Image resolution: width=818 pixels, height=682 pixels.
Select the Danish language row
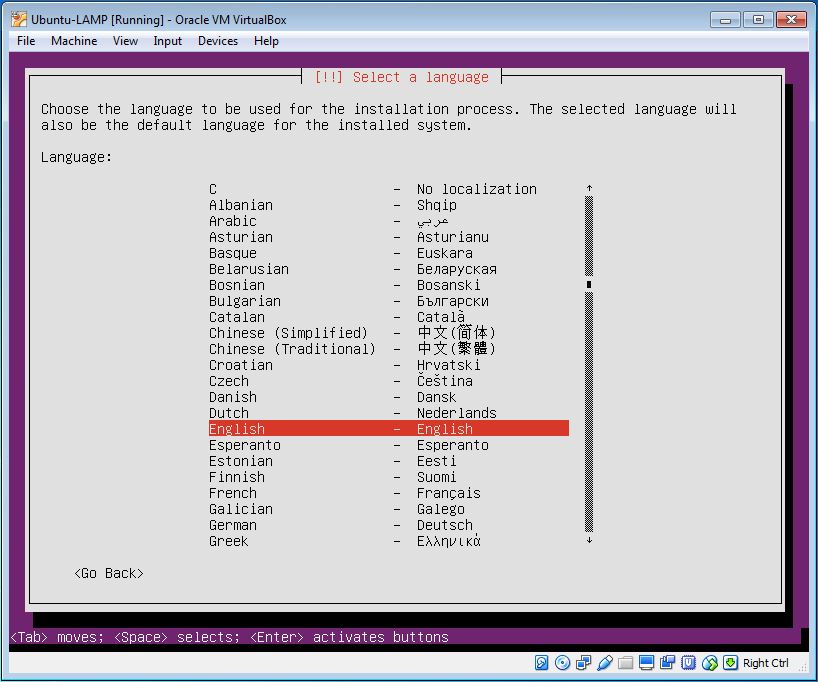pos(389,397)
